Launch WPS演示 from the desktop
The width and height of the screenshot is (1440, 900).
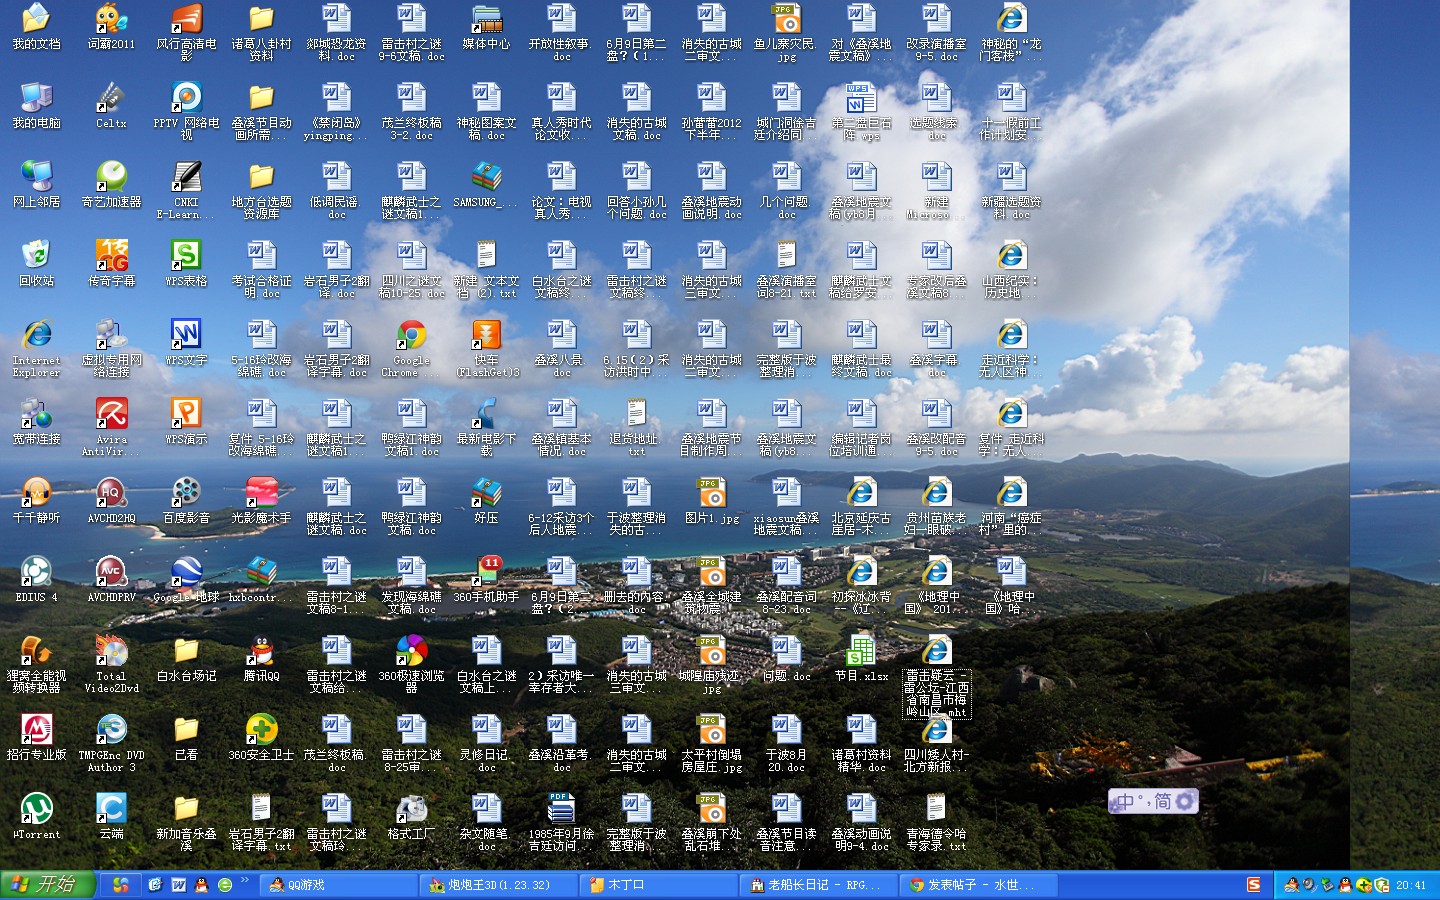pyautogui.click(x=186, y=421)
